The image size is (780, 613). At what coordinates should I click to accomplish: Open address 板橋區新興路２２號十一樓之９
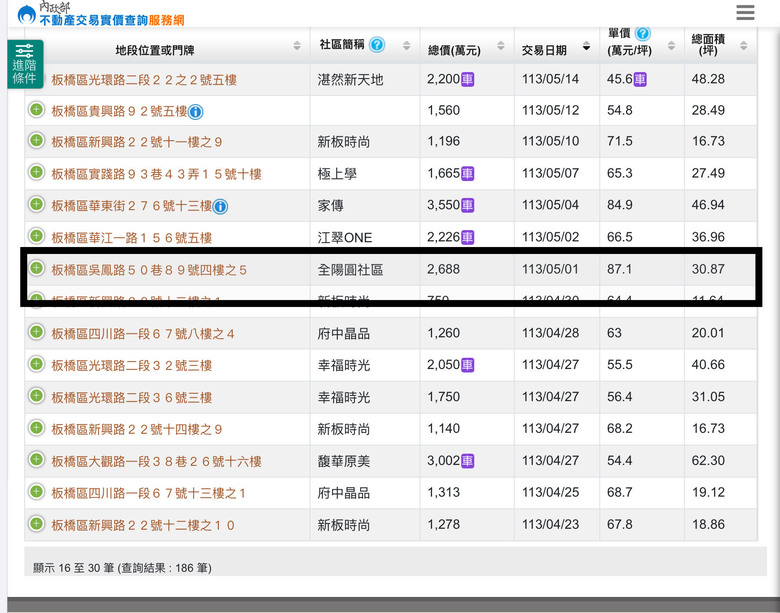[137, 142]
